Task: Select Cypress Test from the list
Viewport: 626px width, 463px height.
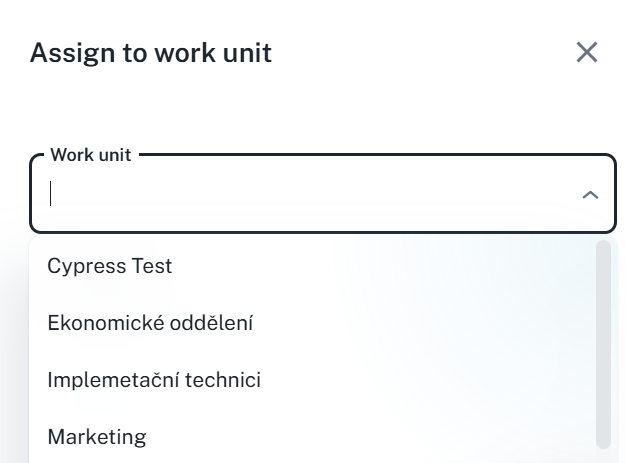Action: pos(110,266)
